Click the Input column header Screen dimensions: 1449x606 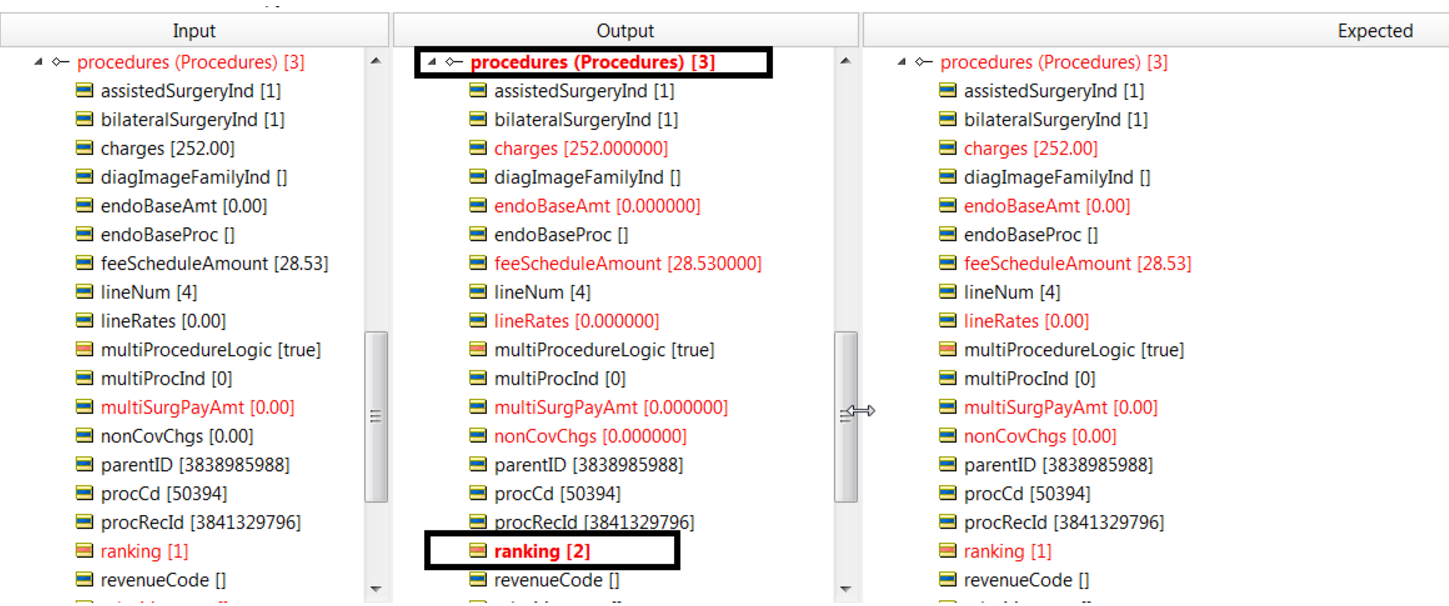pyautogui.click(x=195, y=31)
